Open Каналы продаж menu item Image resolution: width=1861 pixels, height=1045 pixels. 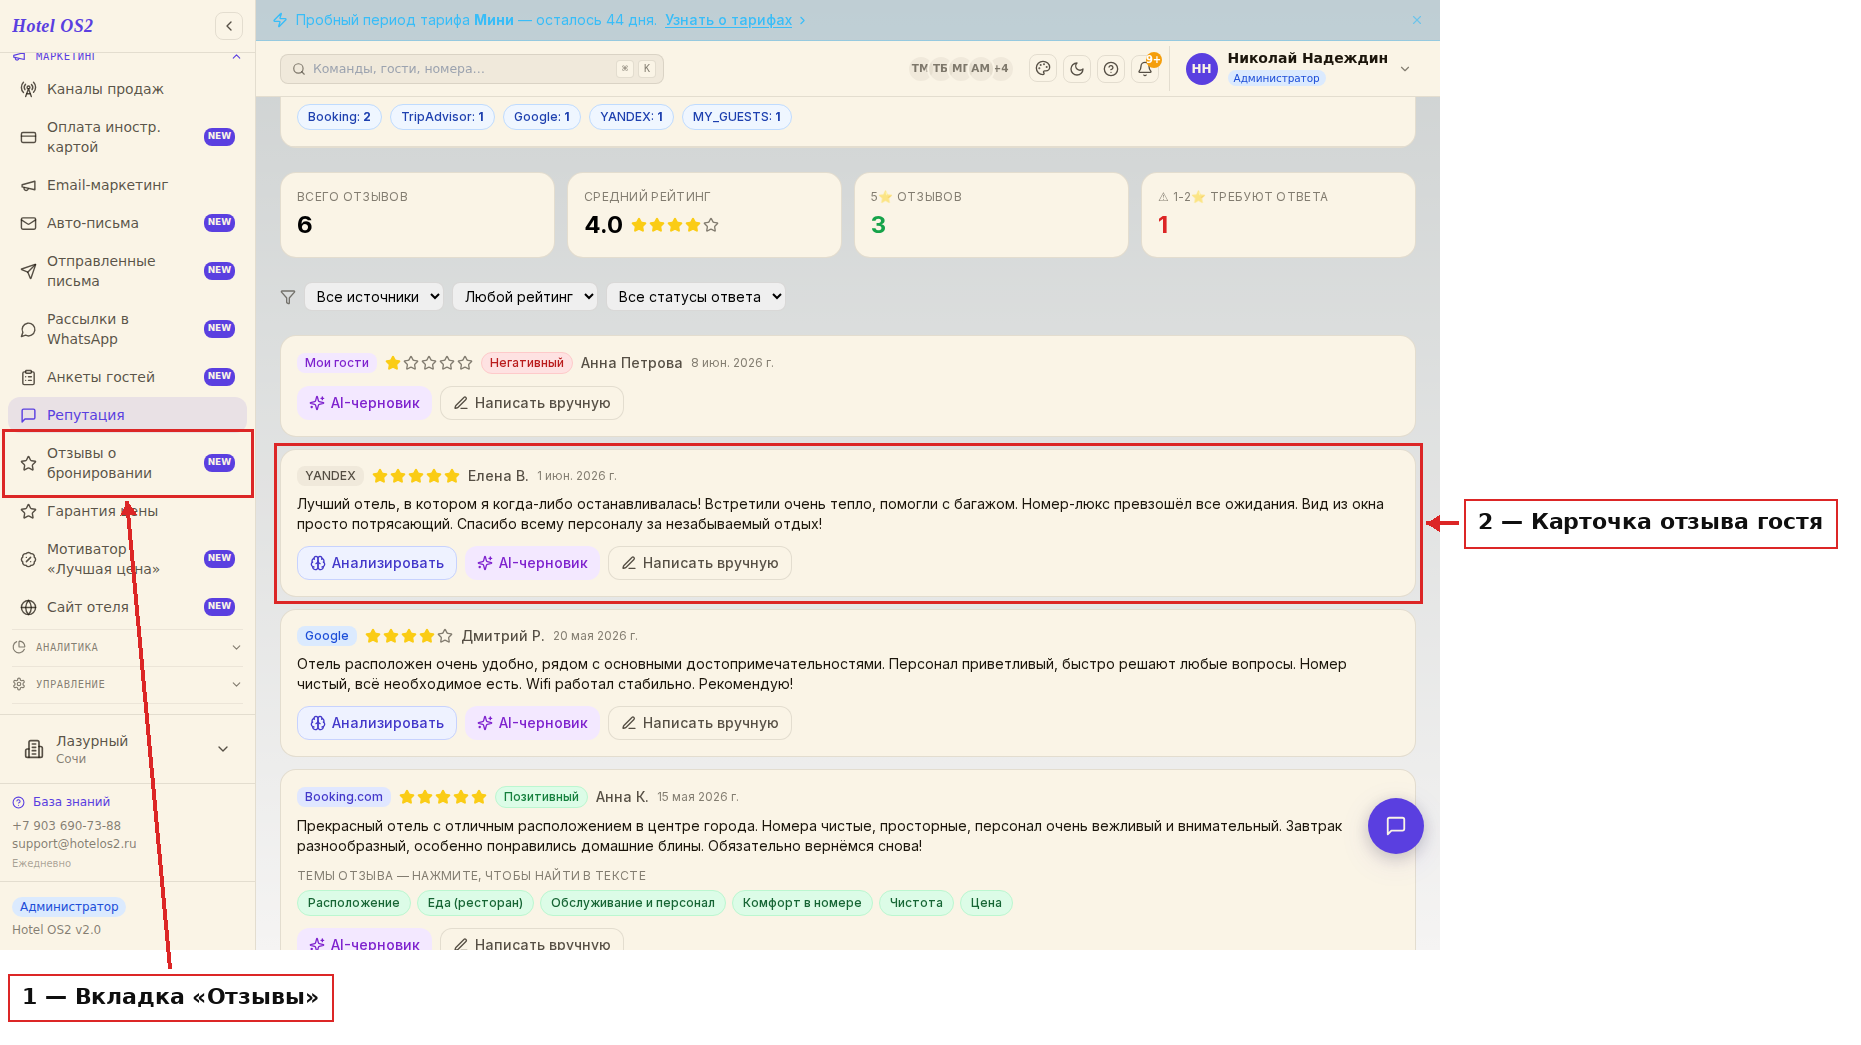pos(127,89)
